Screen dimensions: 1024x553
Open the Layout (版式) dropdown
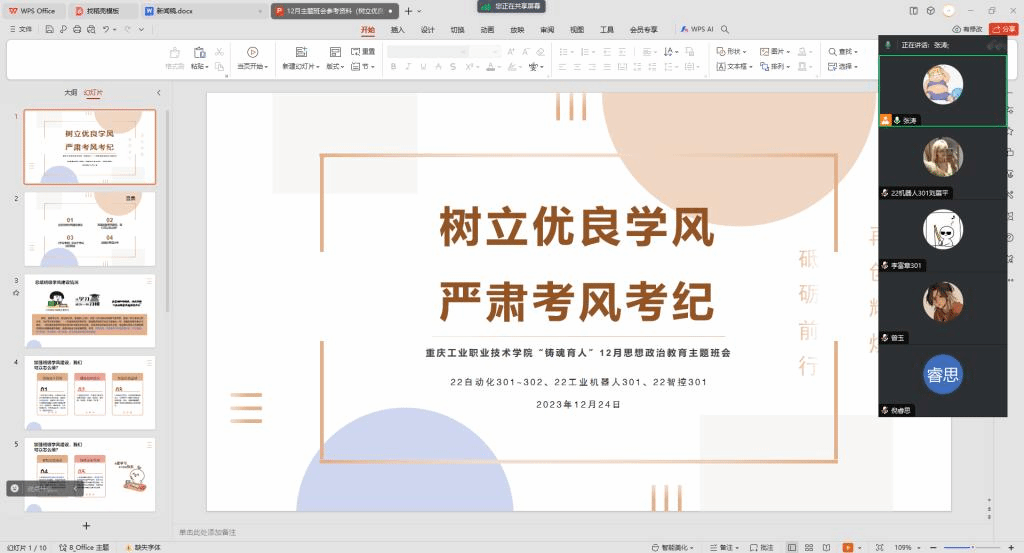336,67
